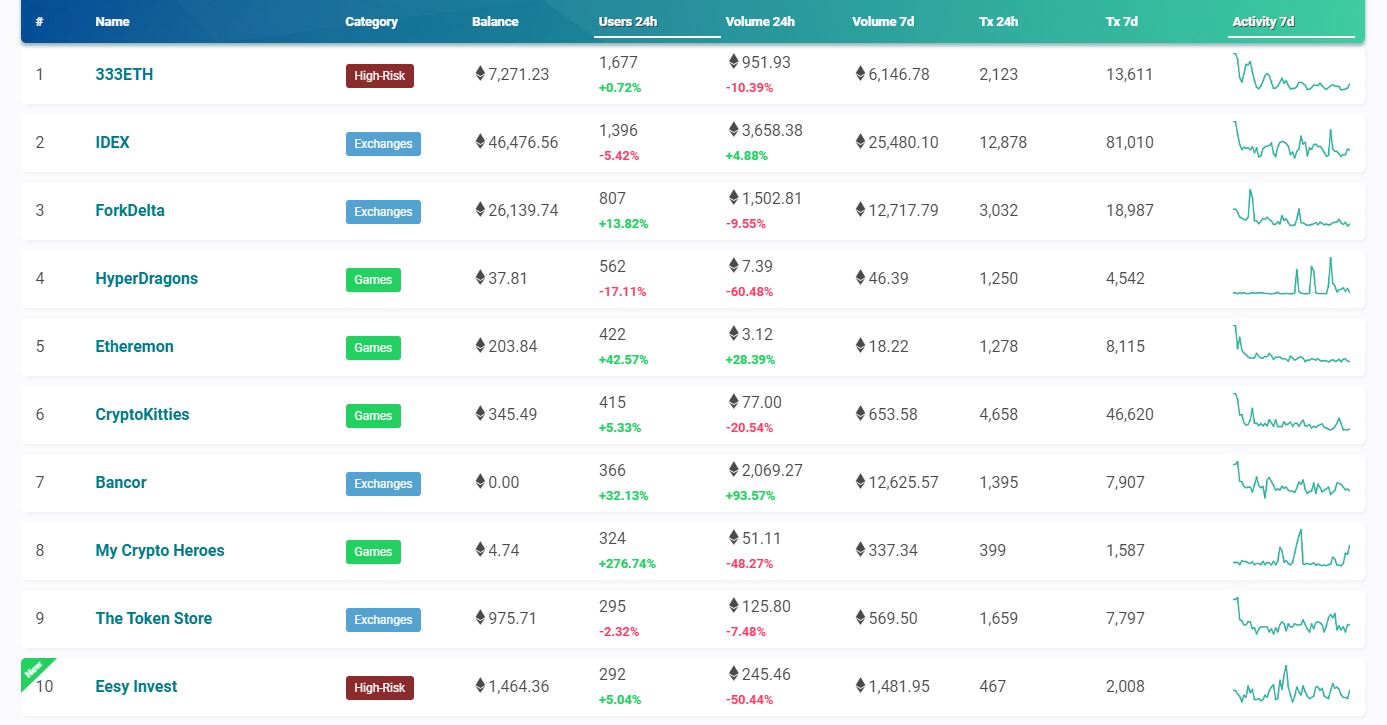Select the balance value 7,271.23
This screenshot has width=1387, height=725.
pyautogui.click(x=519, y=75)
